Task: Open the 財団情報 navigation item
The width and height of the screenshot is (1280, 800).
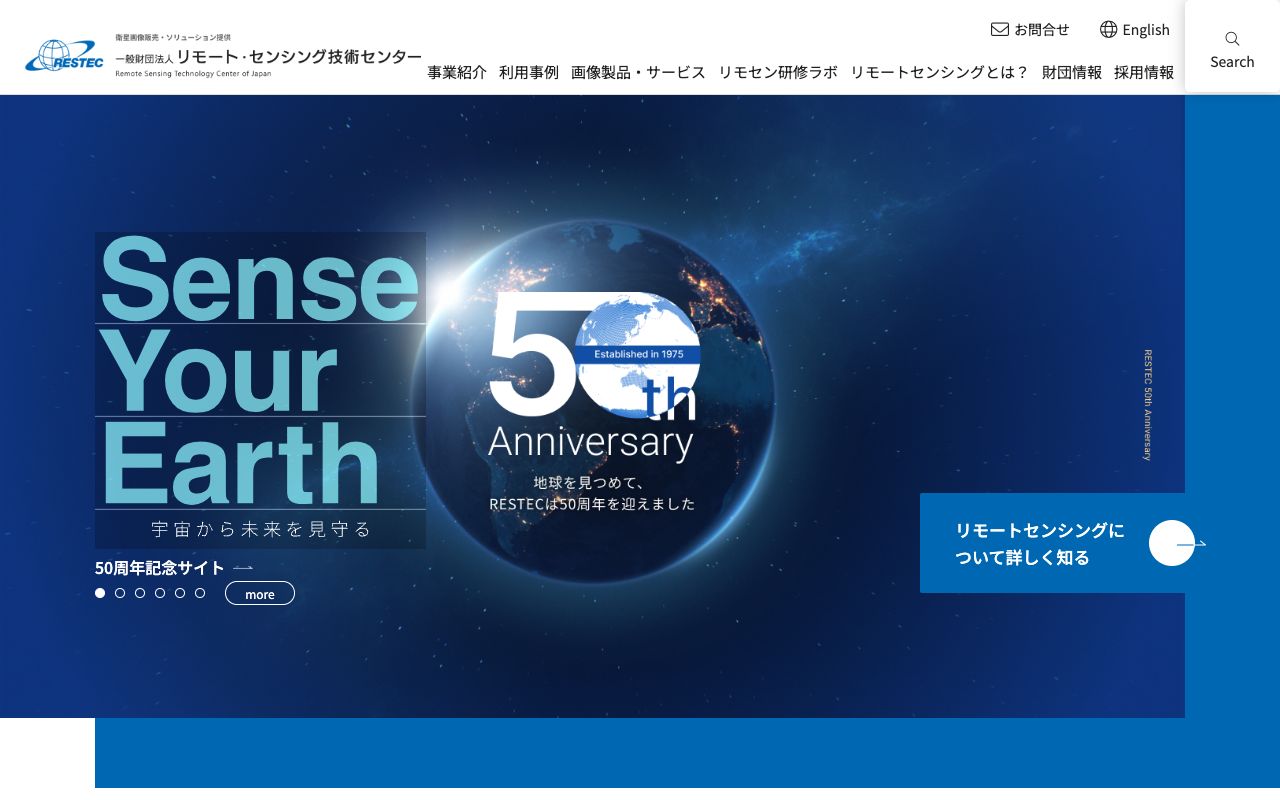Action: (1072, 72)
